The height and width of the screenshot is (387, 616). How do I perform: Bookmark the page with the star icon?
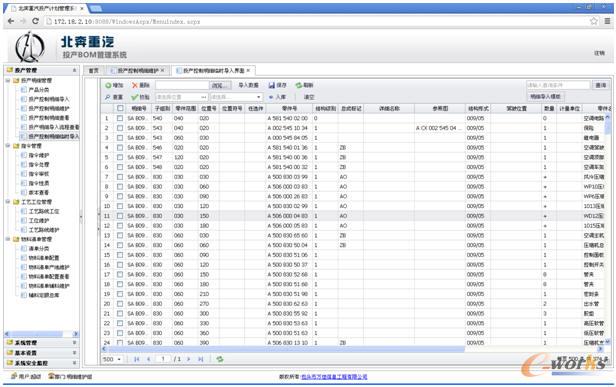click(x=594, y=21)
